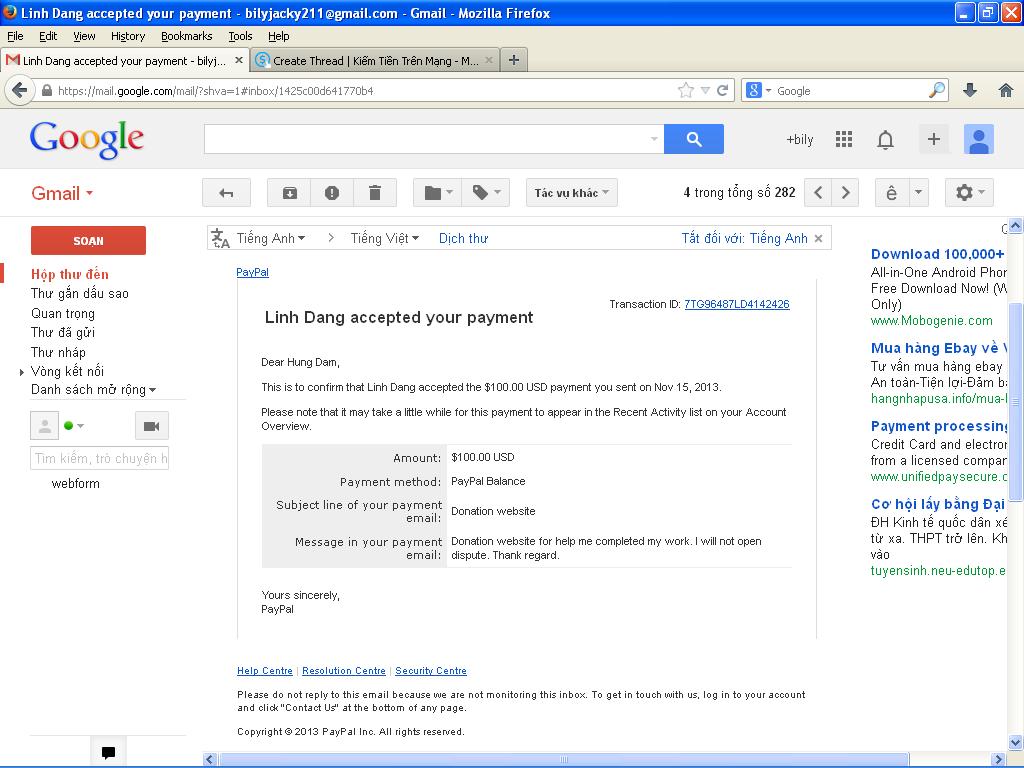Open the View menu
This screenshot has height=768, width=1024.
pos(84,36)
